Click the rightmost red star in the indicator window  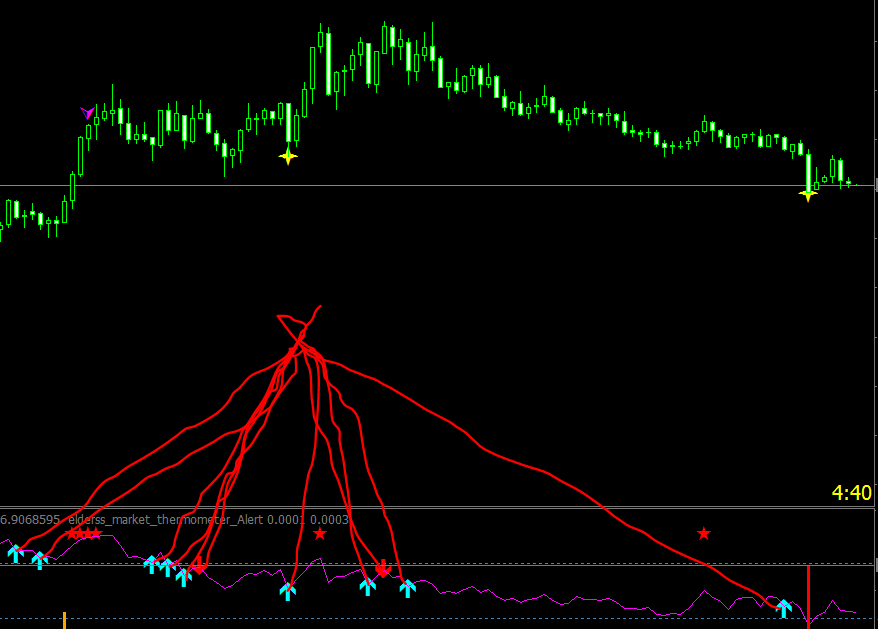click(704, 533)
